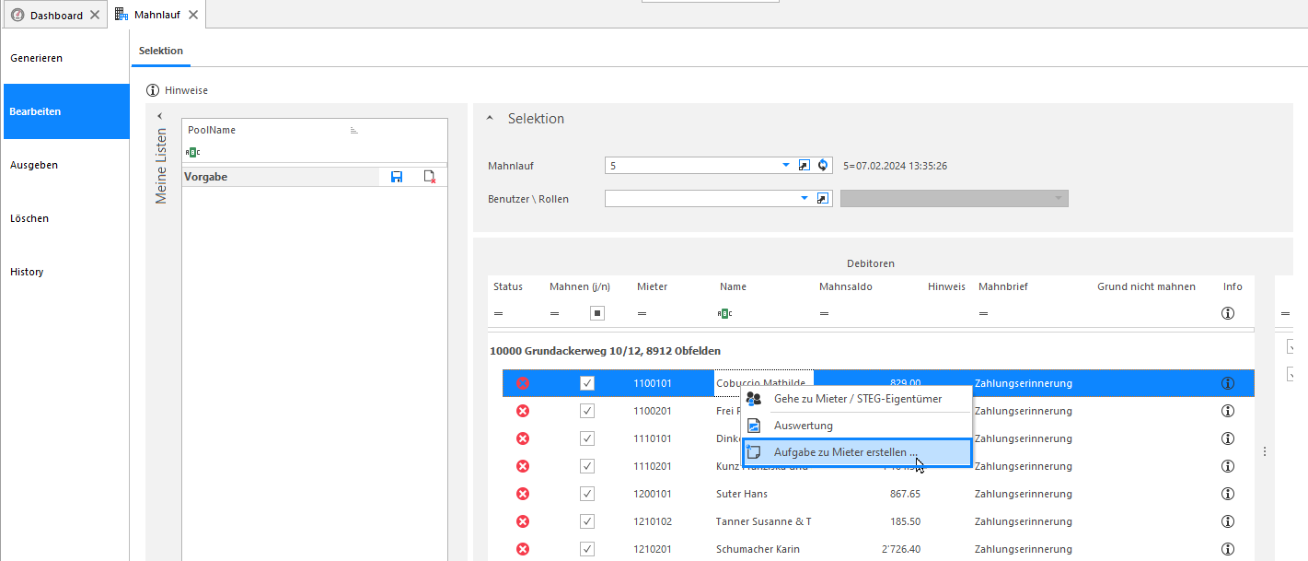Click red status icon for tenant 1100101
The image size is (1308, 561).
tap(522, 383)
